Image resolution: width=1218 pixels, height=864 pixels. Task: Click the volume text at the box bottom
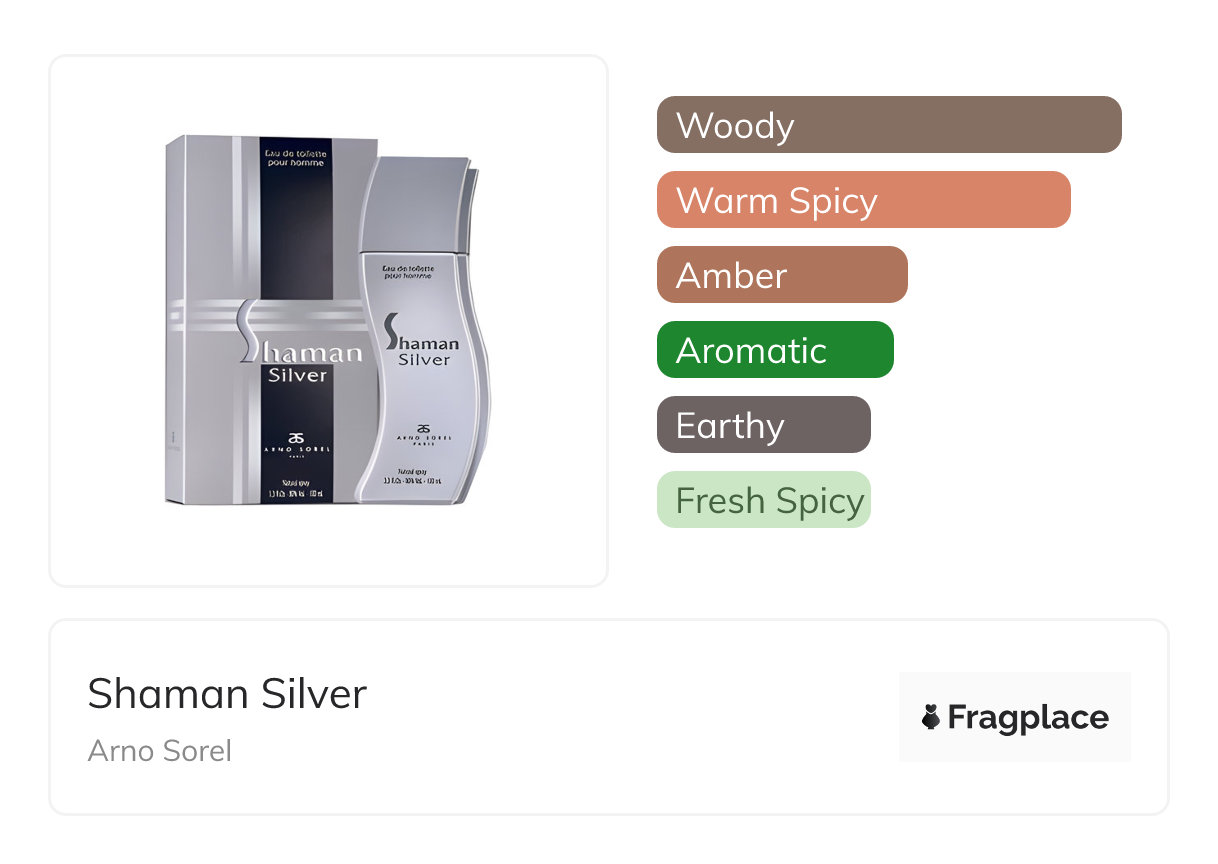296,494
